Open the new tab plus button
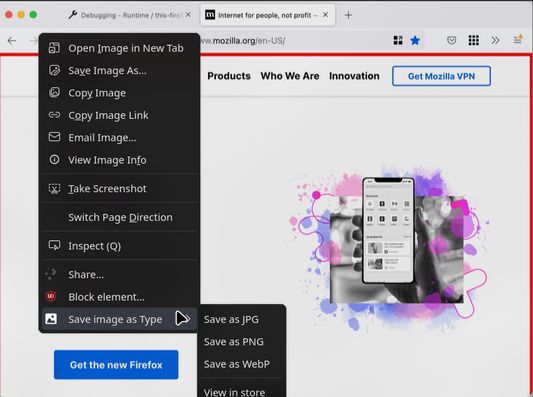This screenshot has height=397, width=533. 348,15
